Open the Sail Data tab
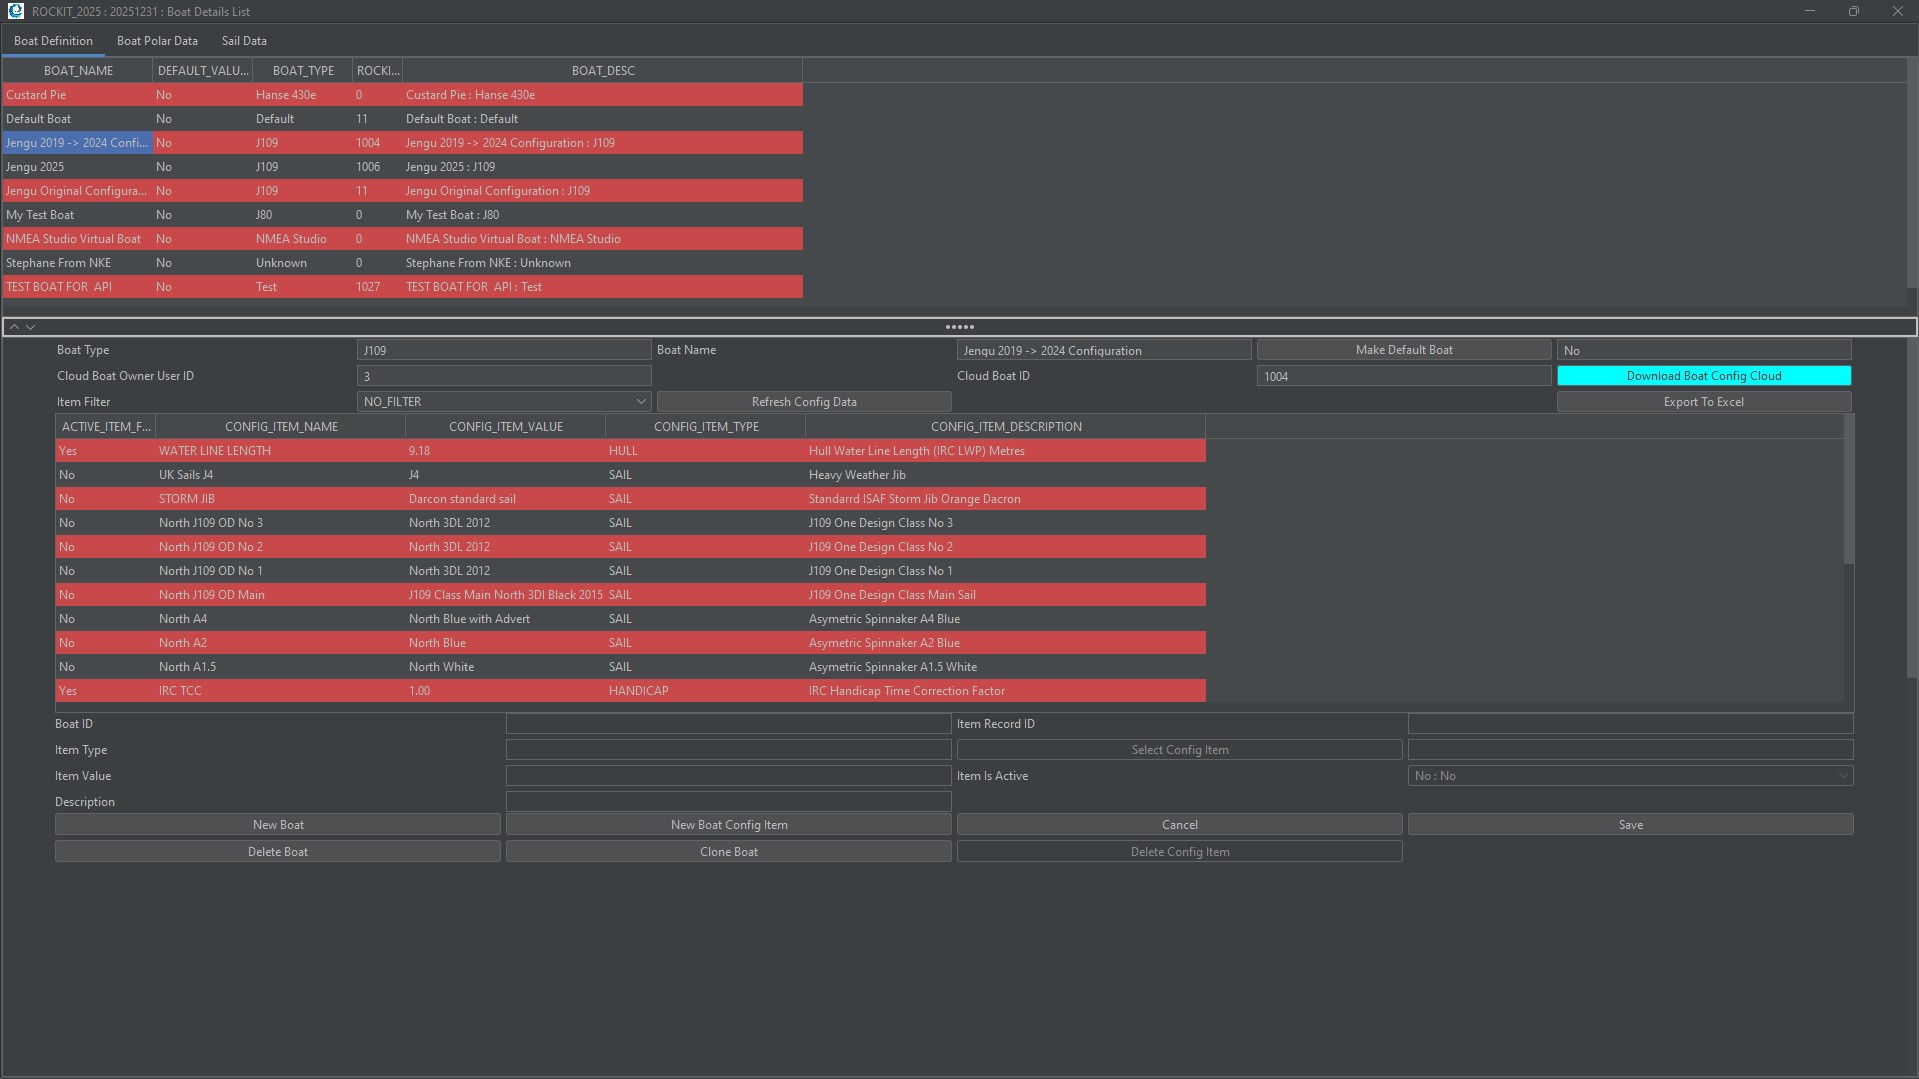1919x1079 pixels. click(244, 41)
